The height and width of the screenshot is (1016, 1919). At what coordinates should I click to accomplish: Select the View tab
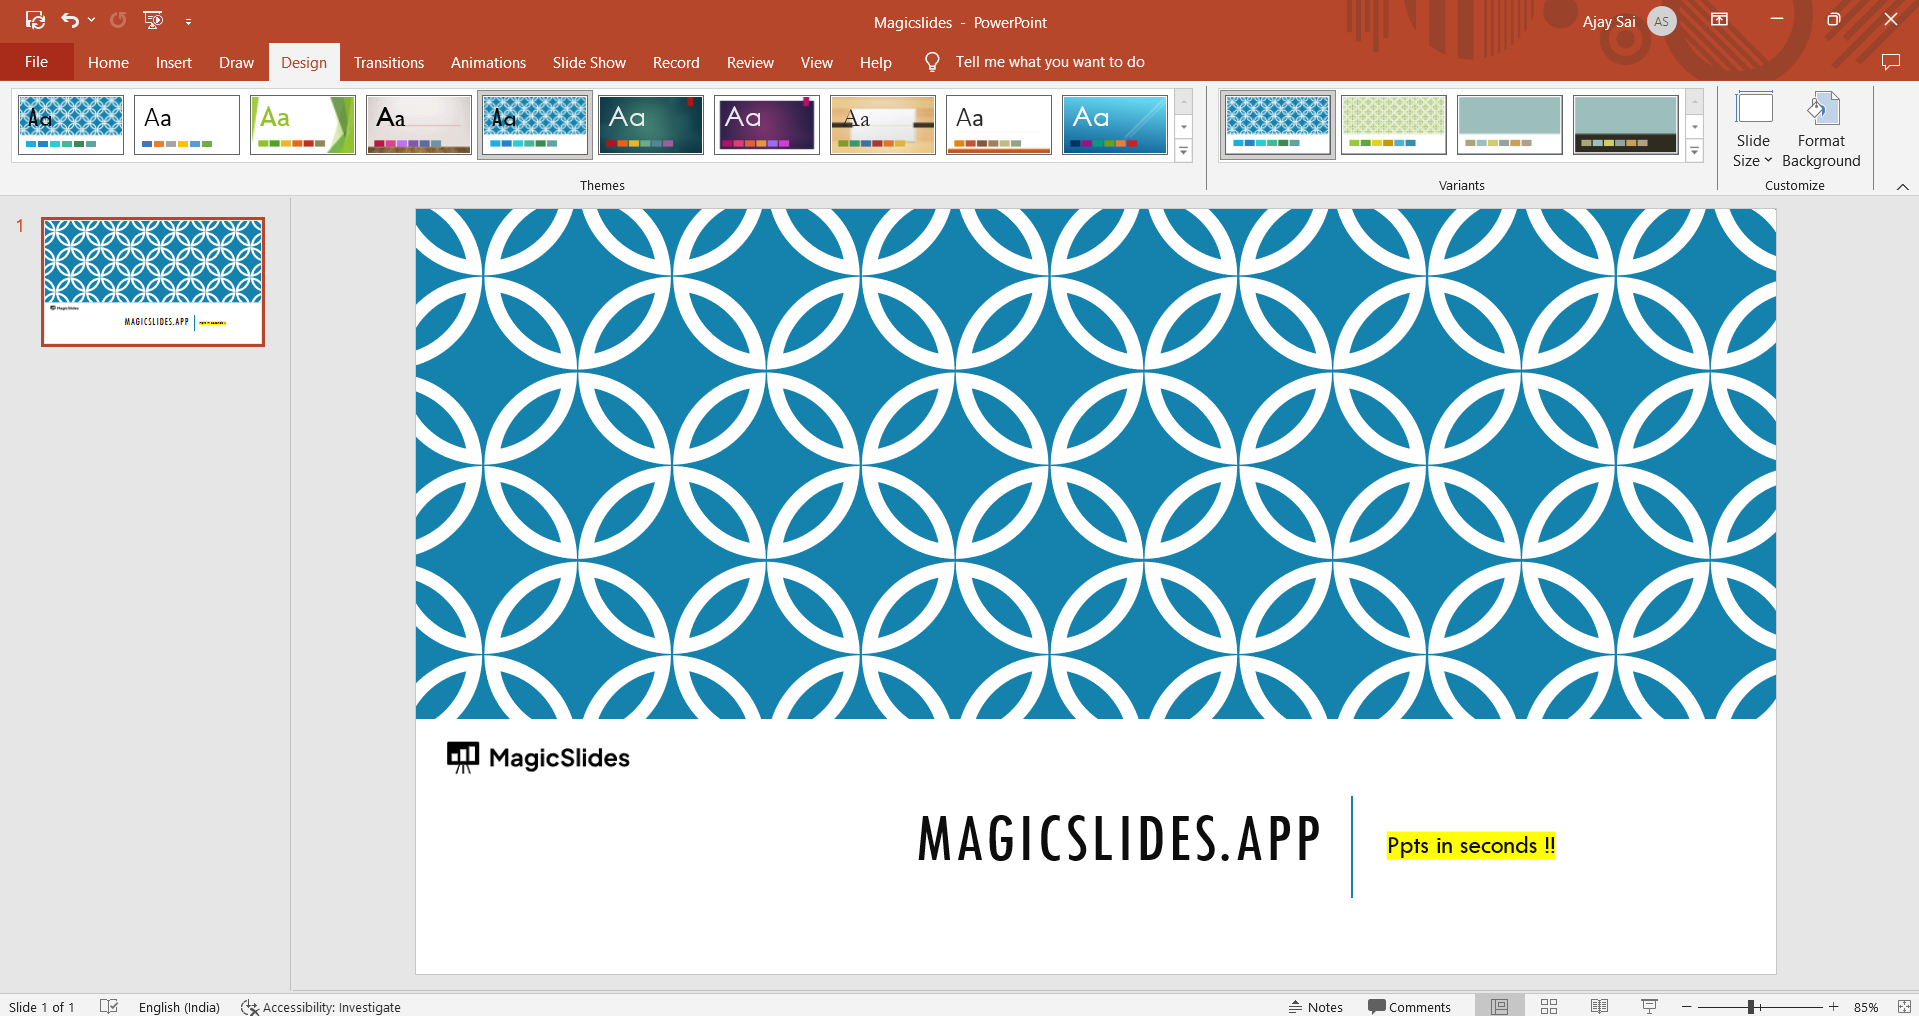point(817,62)
